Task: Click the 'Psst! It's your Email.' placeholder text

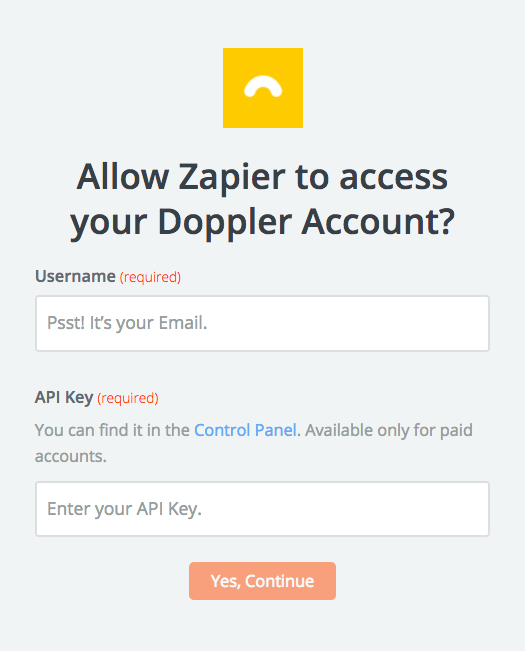Action: [x=127, y=323]
